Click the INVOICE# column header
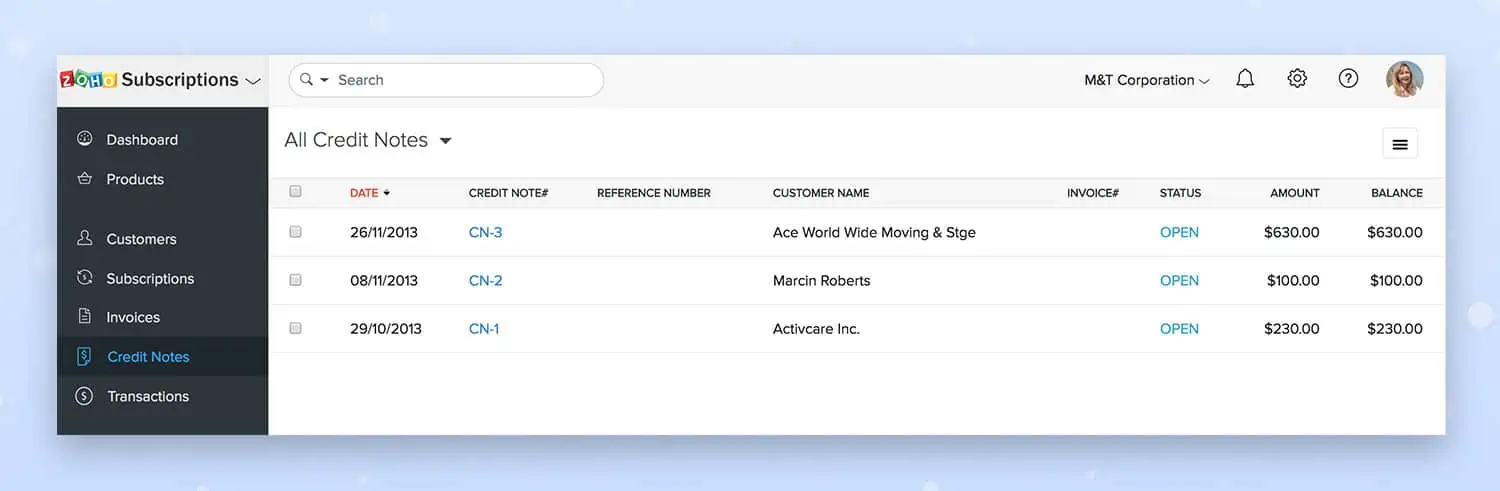Viewport: 1500px width, 491px height. click(x=1093, y=193)
